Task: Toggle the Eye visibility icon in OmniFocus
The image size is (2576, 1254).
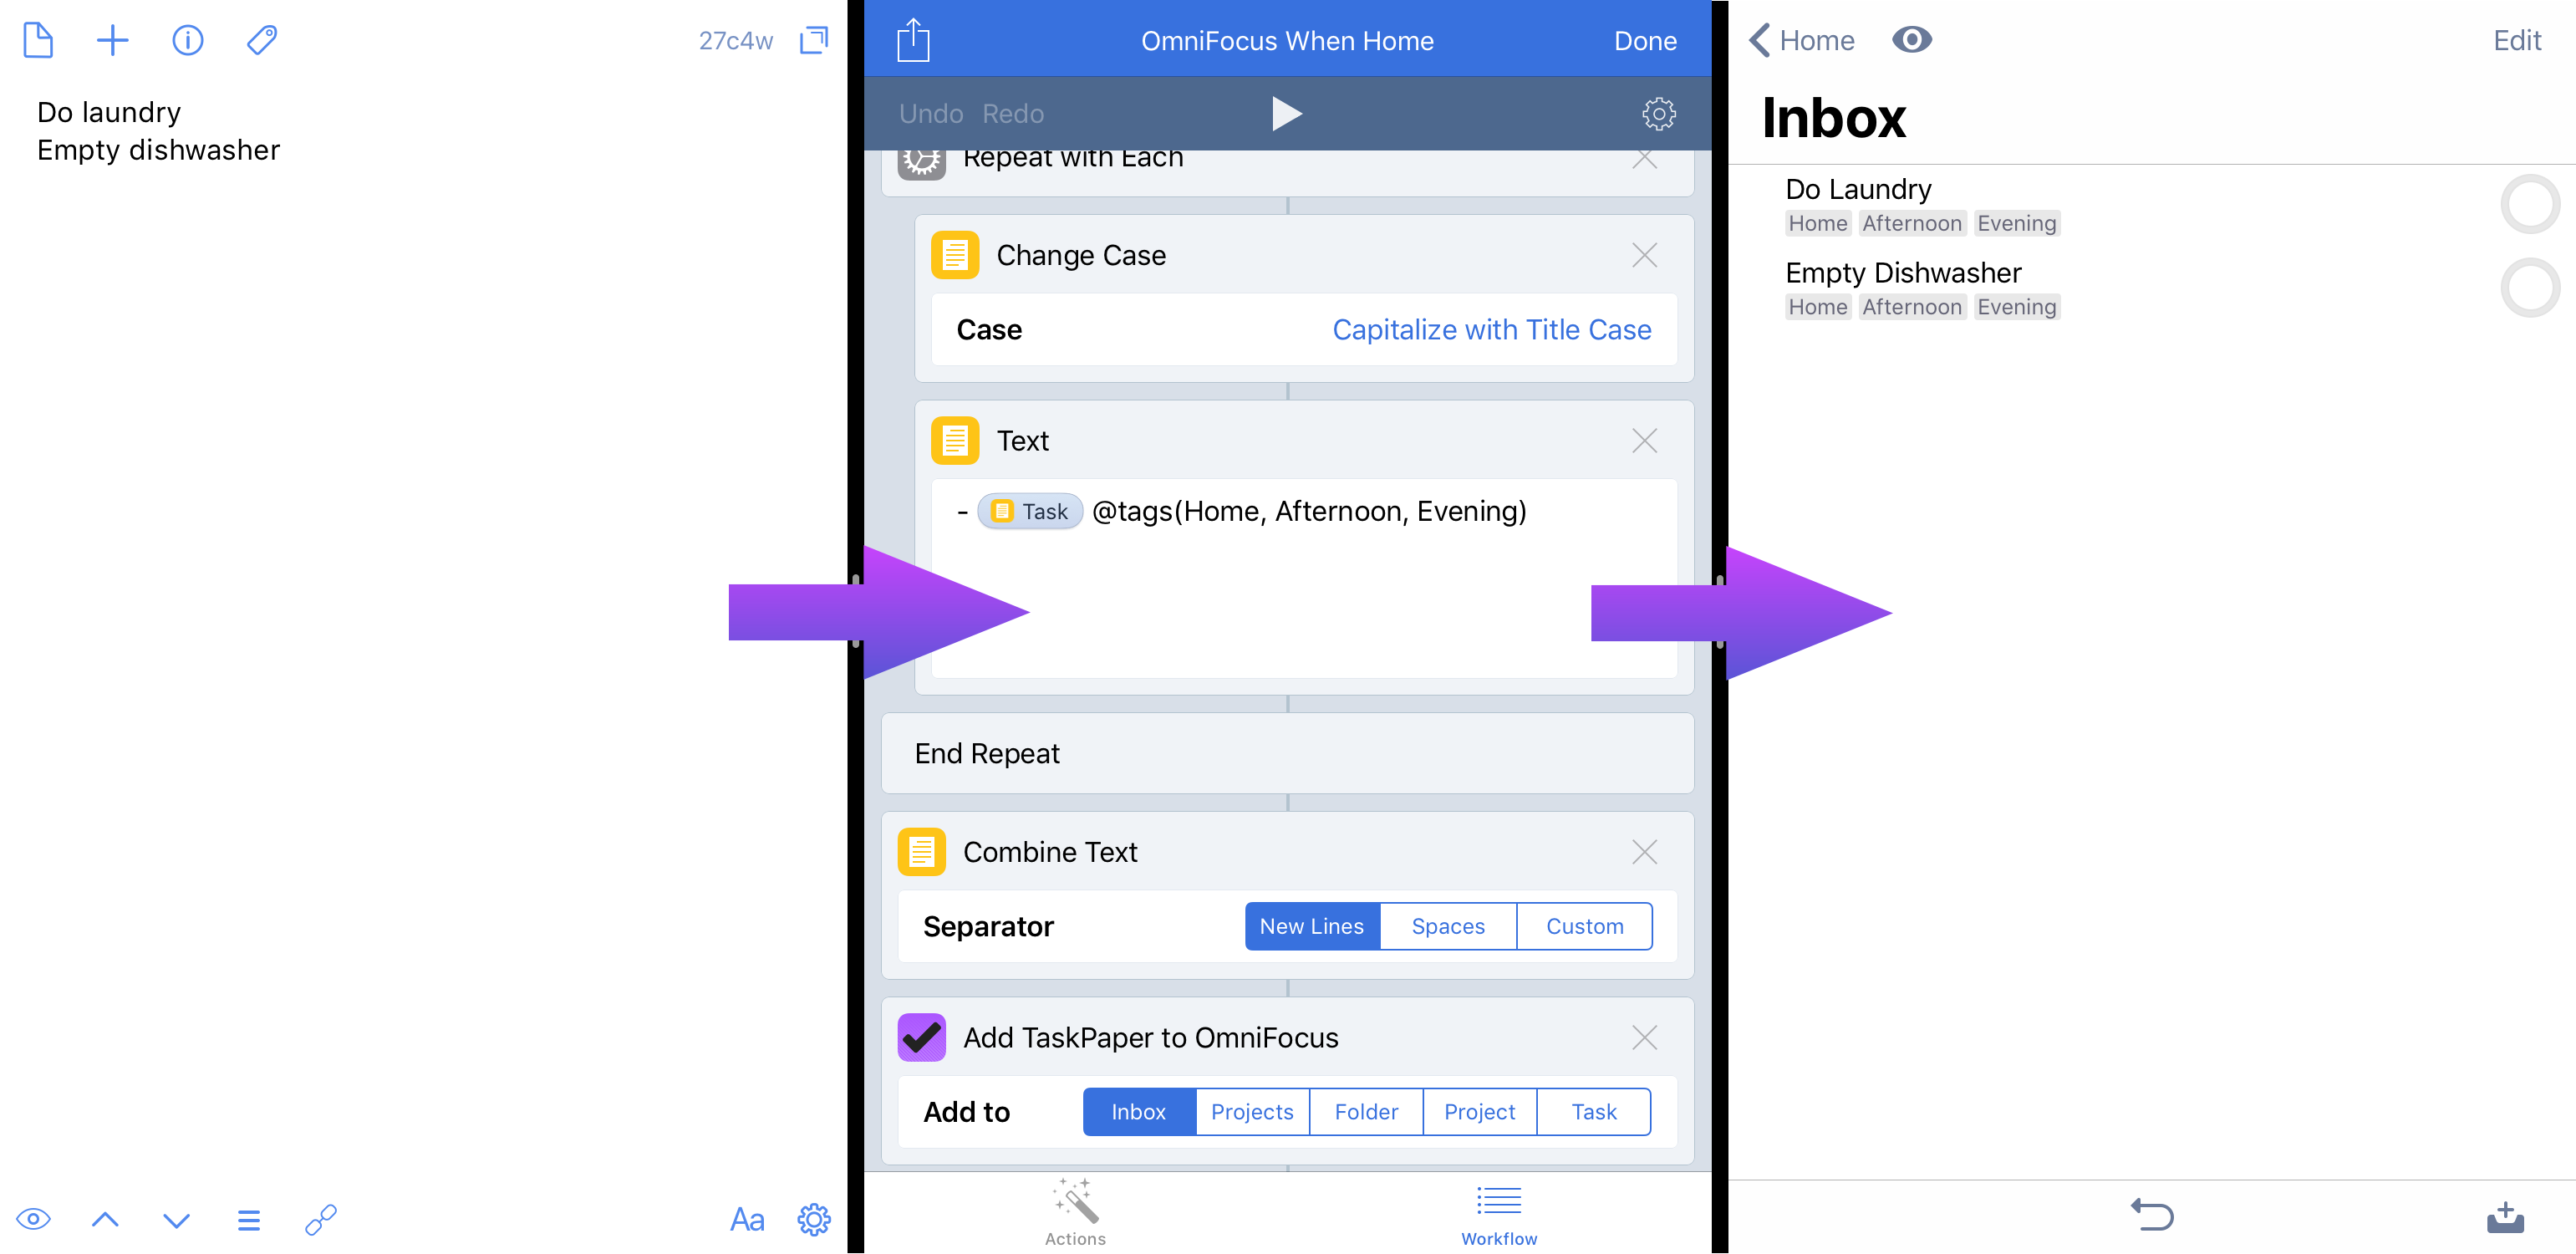Action: [1911, 39]
